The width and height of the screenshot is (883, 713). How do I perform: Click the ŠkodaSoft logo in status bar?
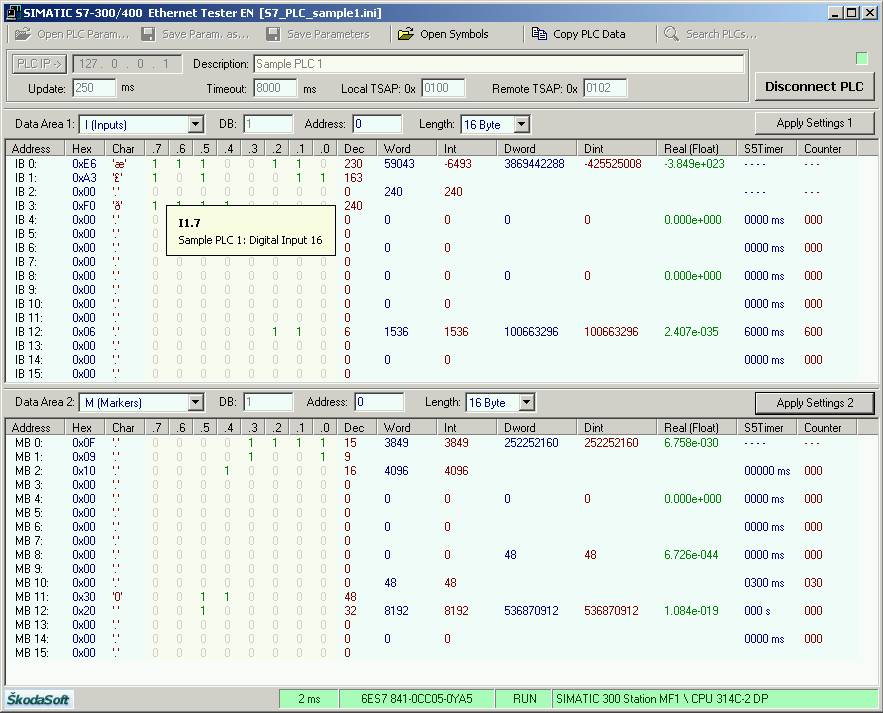(x=38, y=699)
